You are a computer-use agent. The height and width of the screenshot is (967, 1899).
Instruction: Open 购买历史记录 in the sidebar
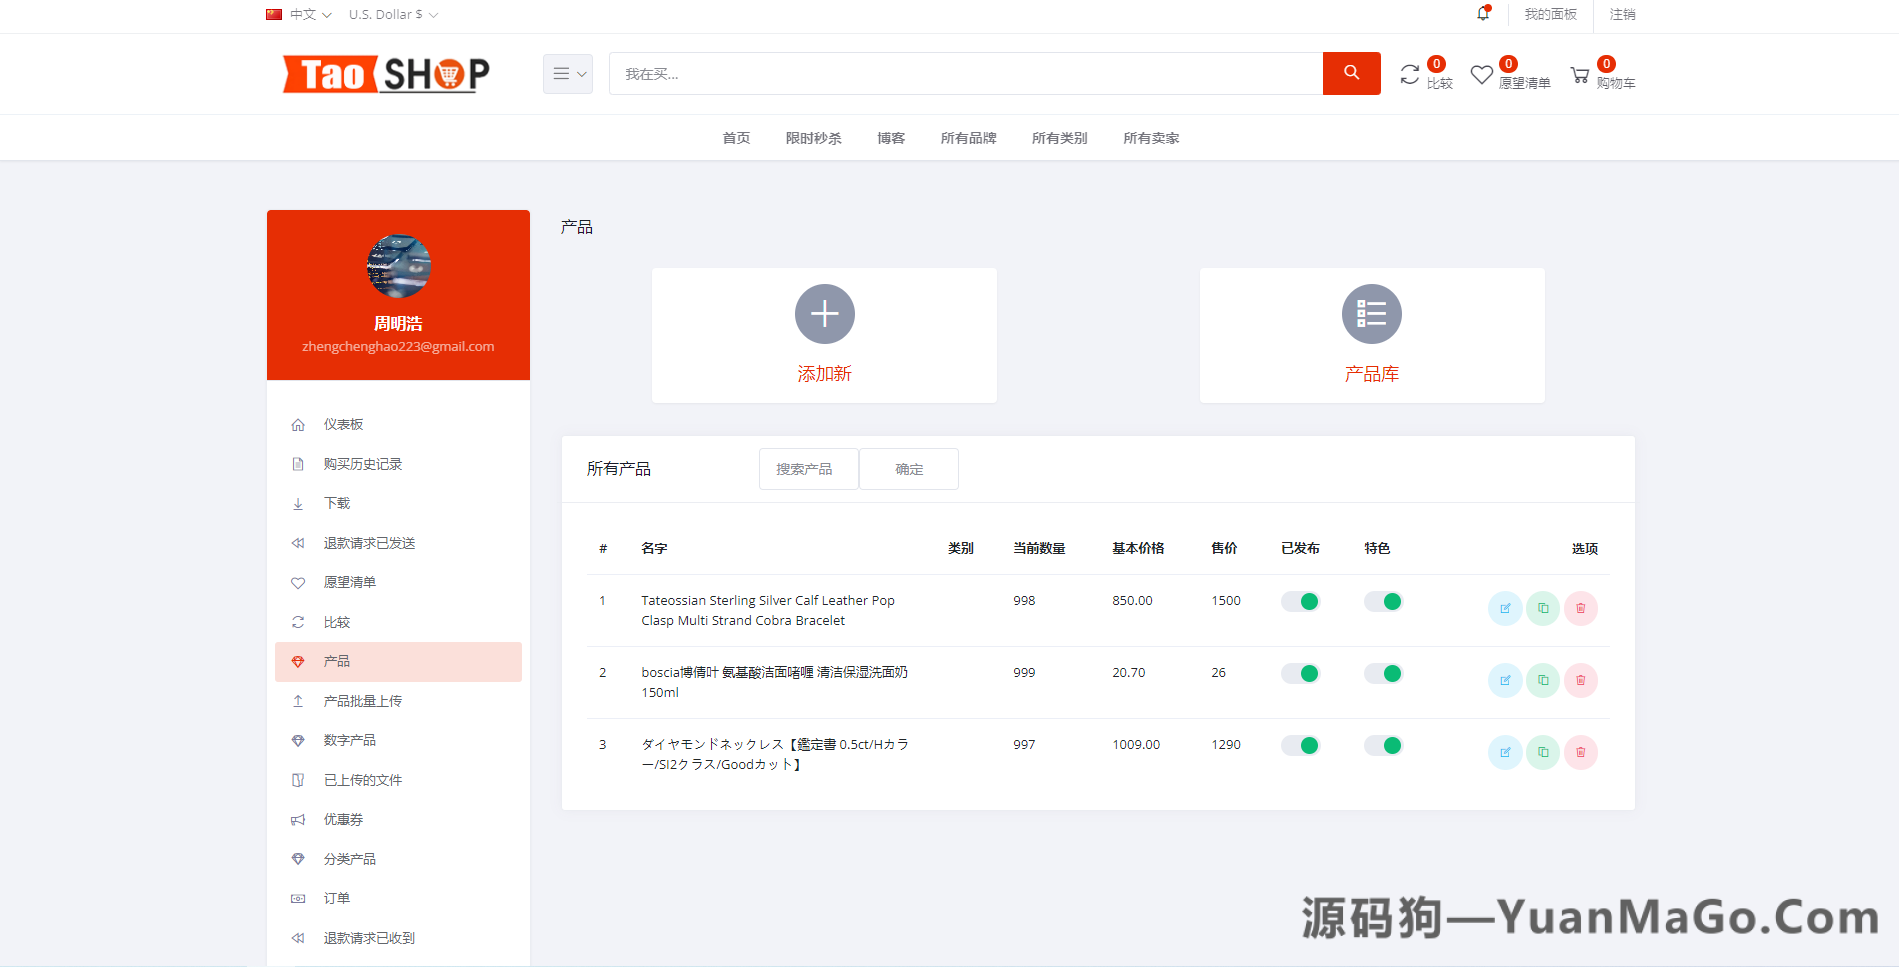(x=362, y=463)
